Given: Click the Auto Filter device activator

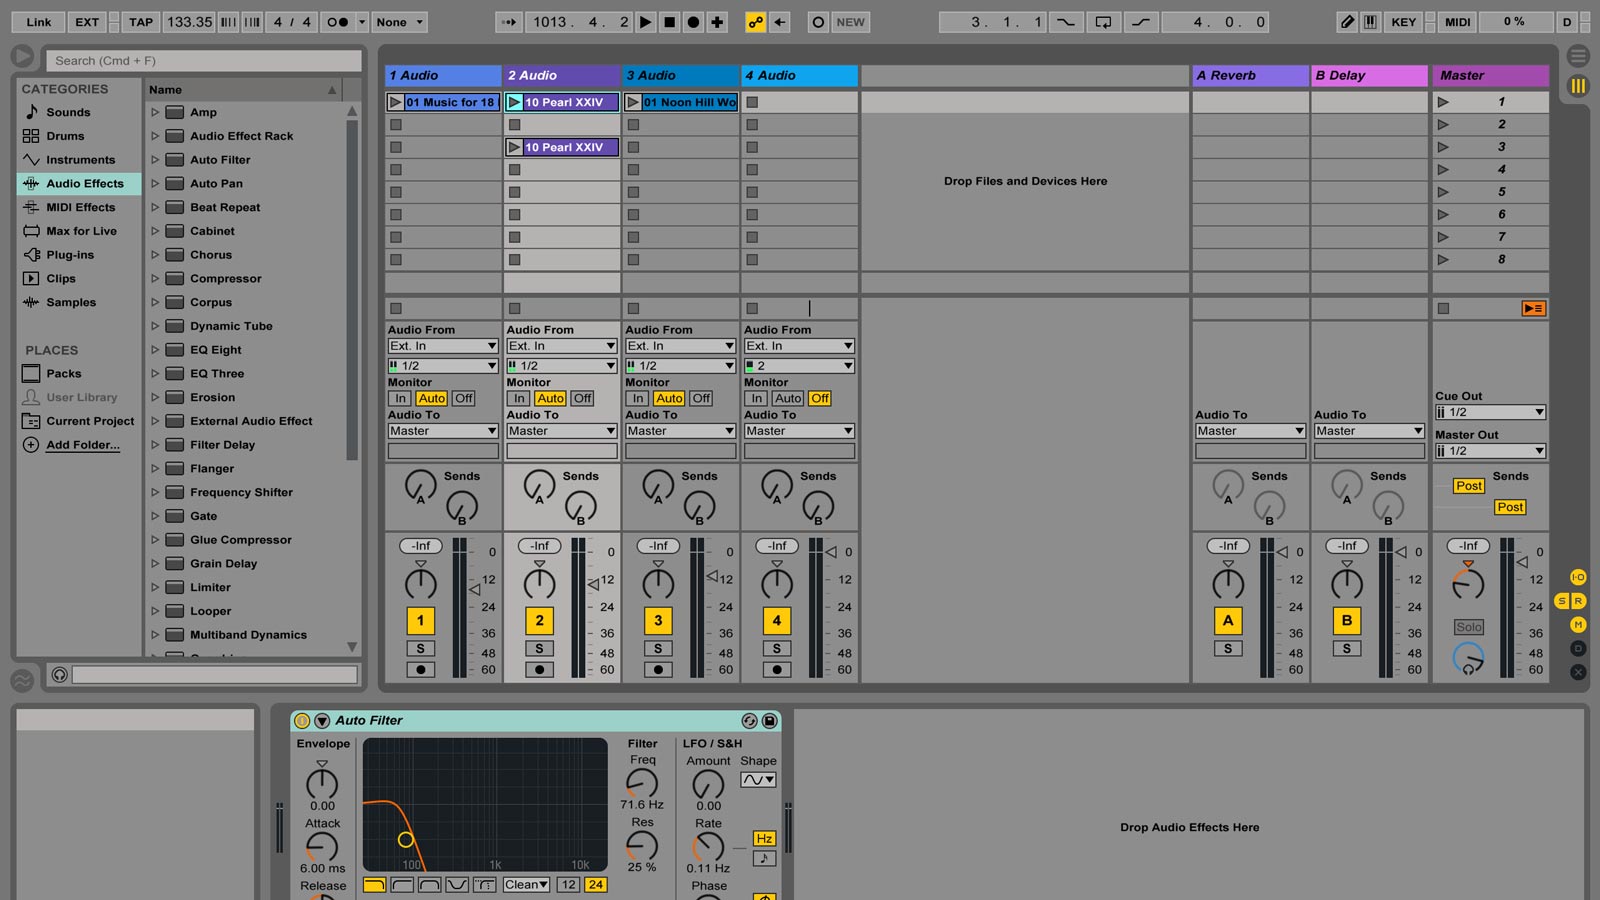Looking at the screenshot, I should pyautogui.click(x=302, y=721).
